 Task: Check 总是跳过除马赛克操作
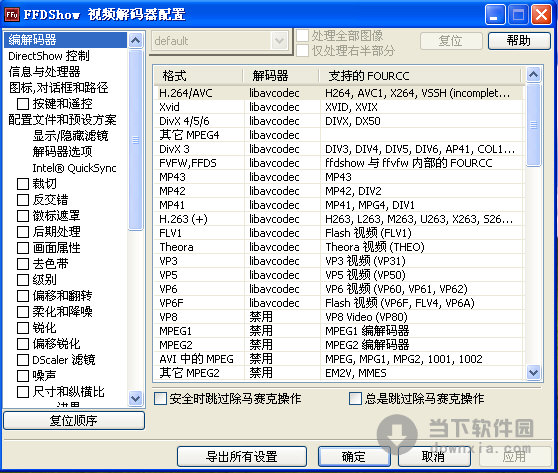point(355,399)
